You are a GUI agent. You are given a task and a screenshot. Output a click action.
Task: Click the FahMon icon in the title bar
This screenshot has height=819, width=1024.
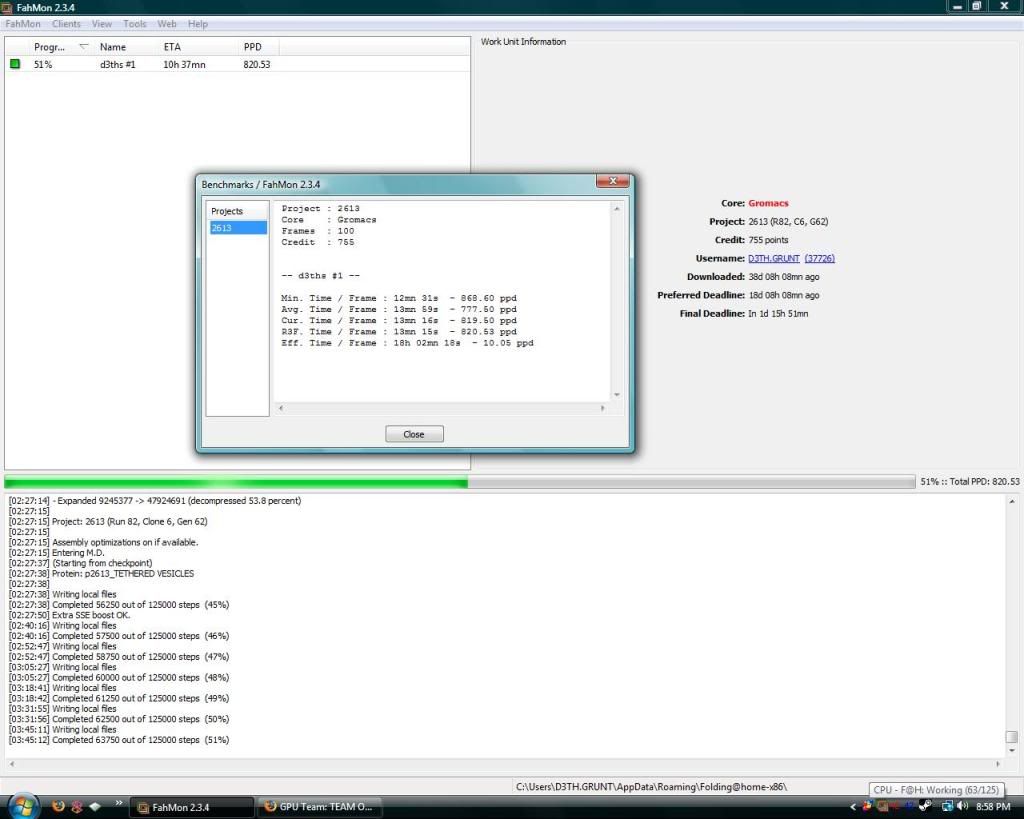point(7,7)
